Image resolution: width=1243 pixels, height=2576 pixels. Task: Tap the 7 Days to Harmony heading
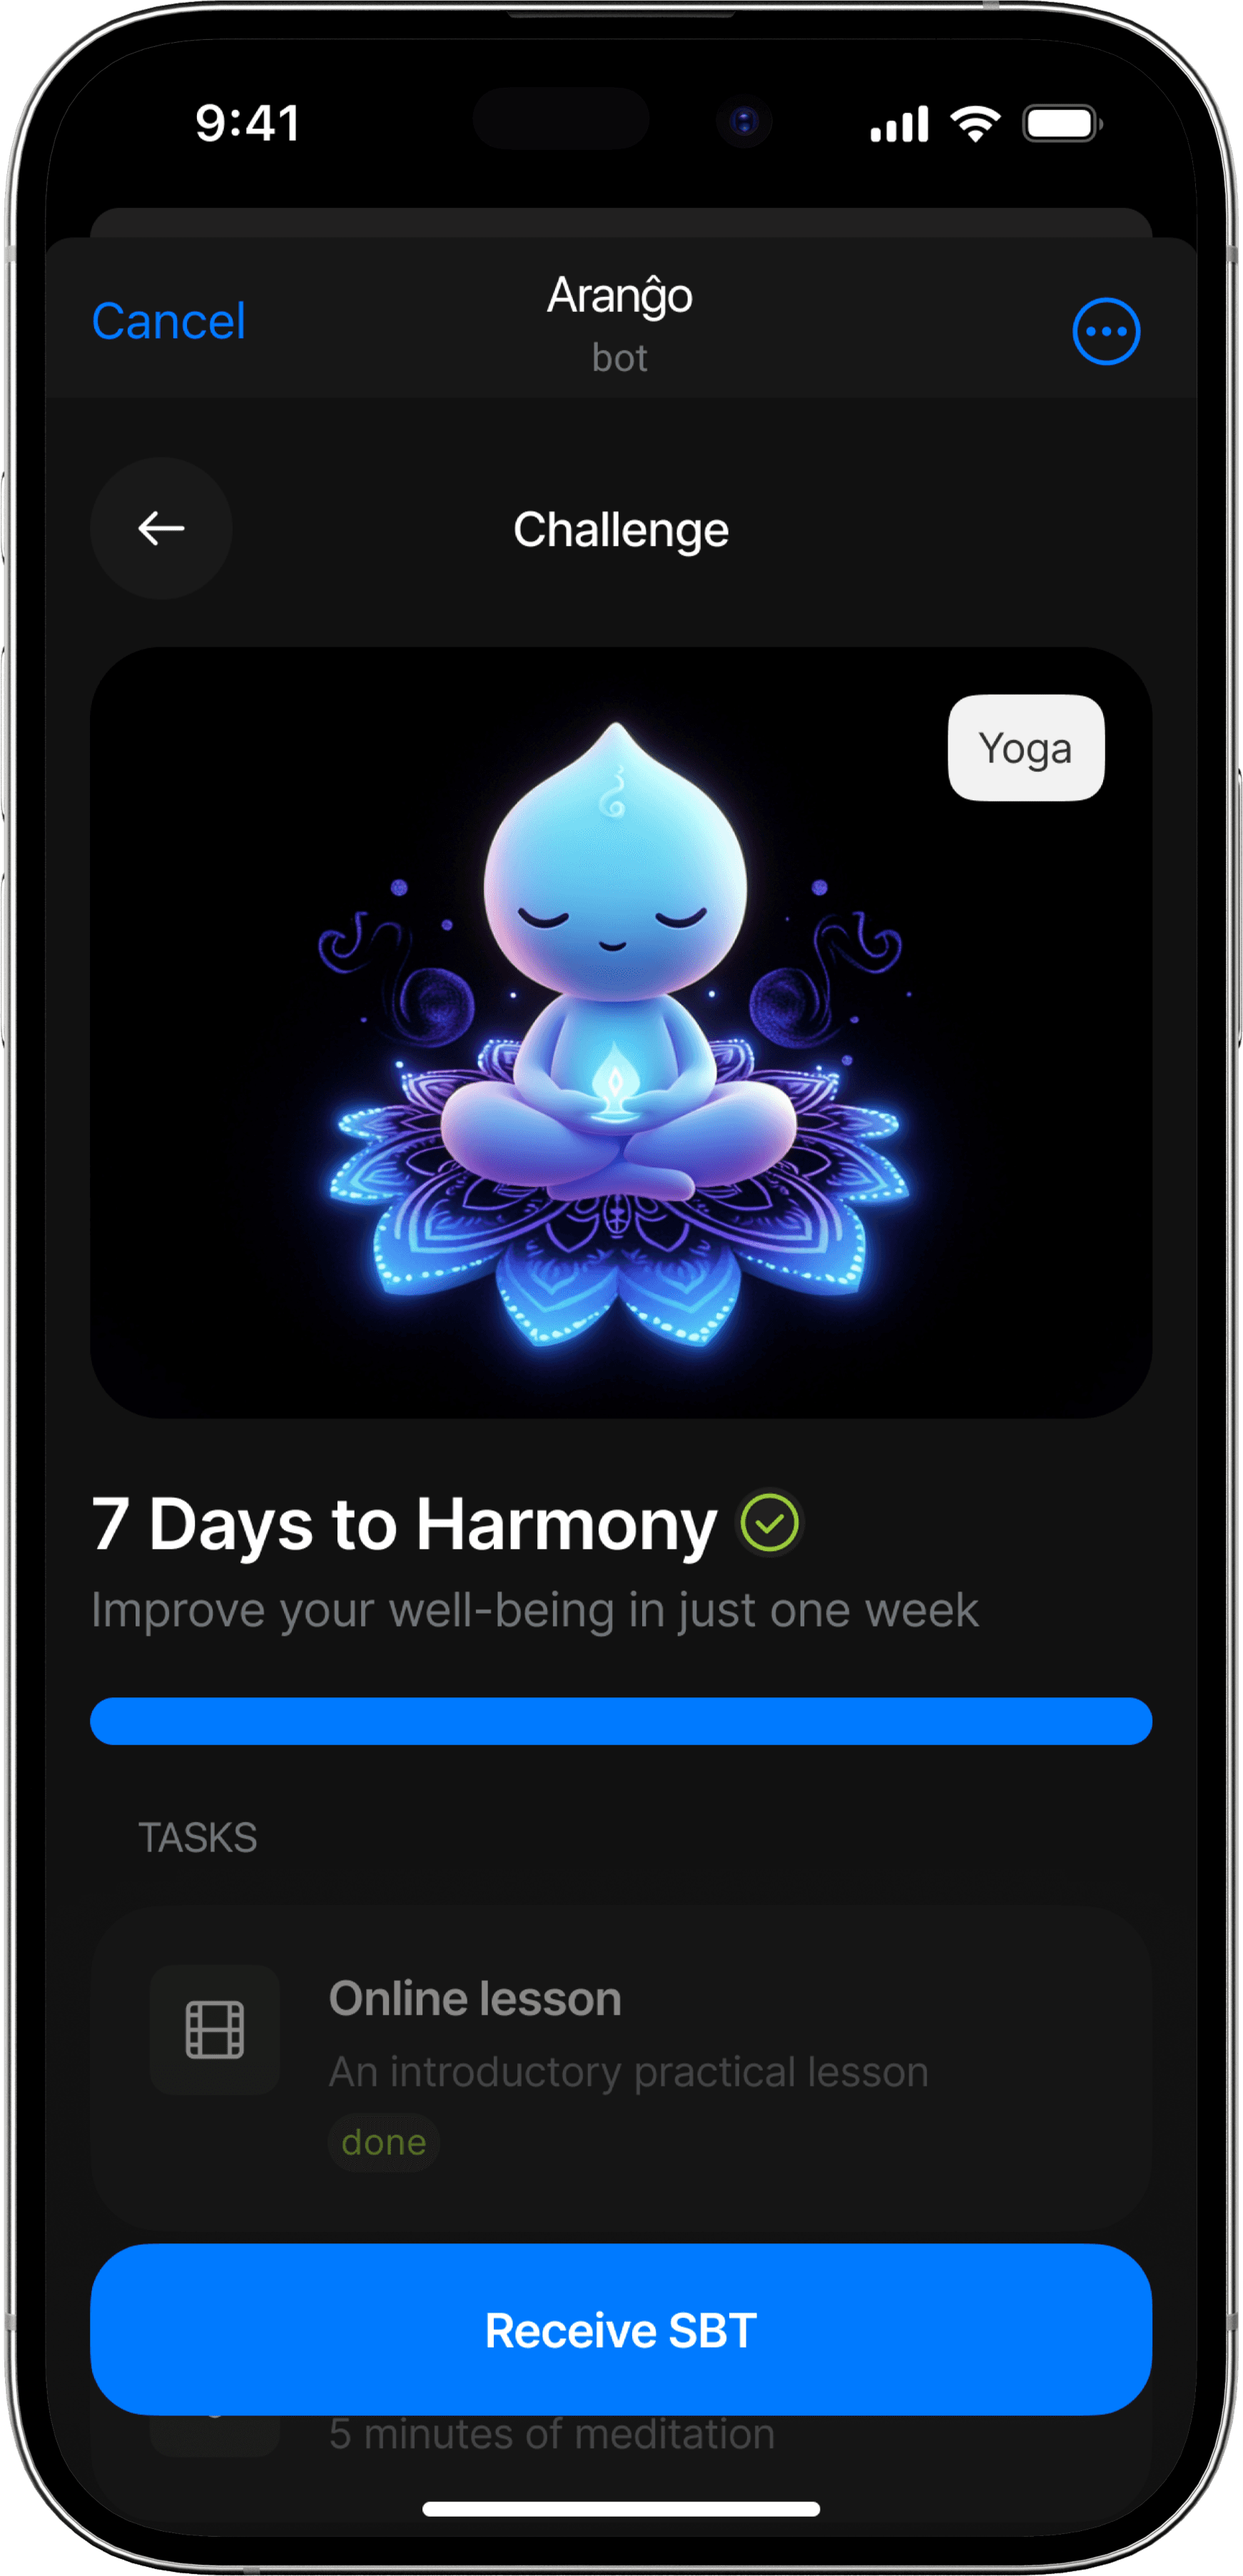pos(404,1524)
